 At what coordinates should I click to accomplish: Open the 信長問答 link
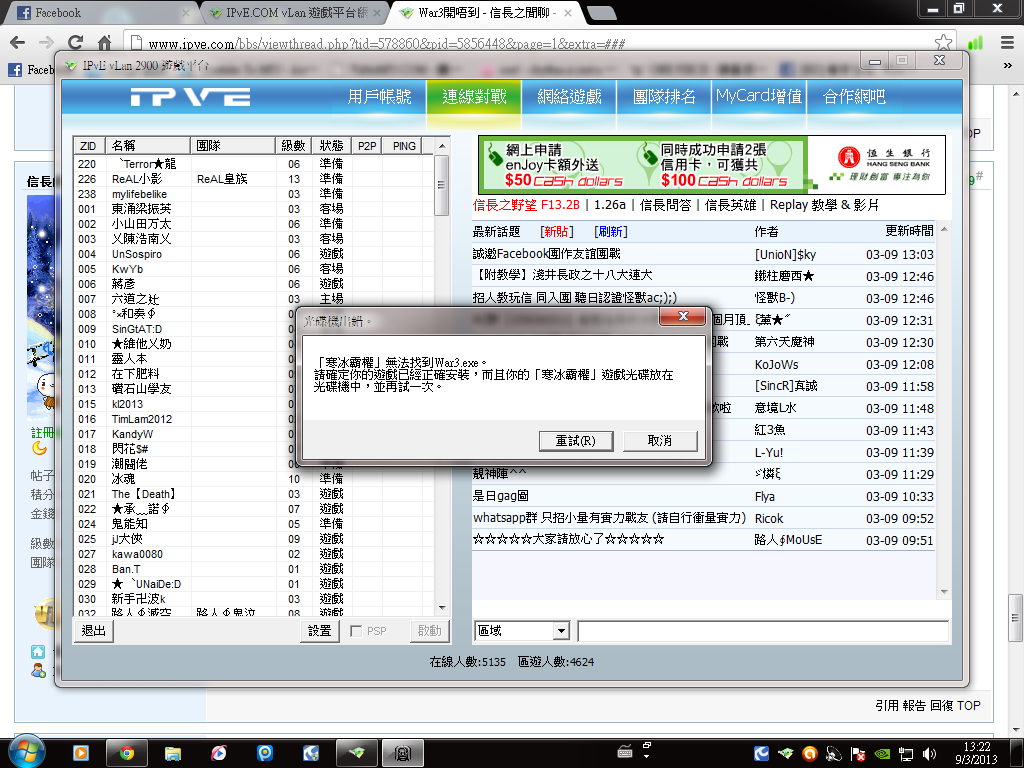point(667,205)
